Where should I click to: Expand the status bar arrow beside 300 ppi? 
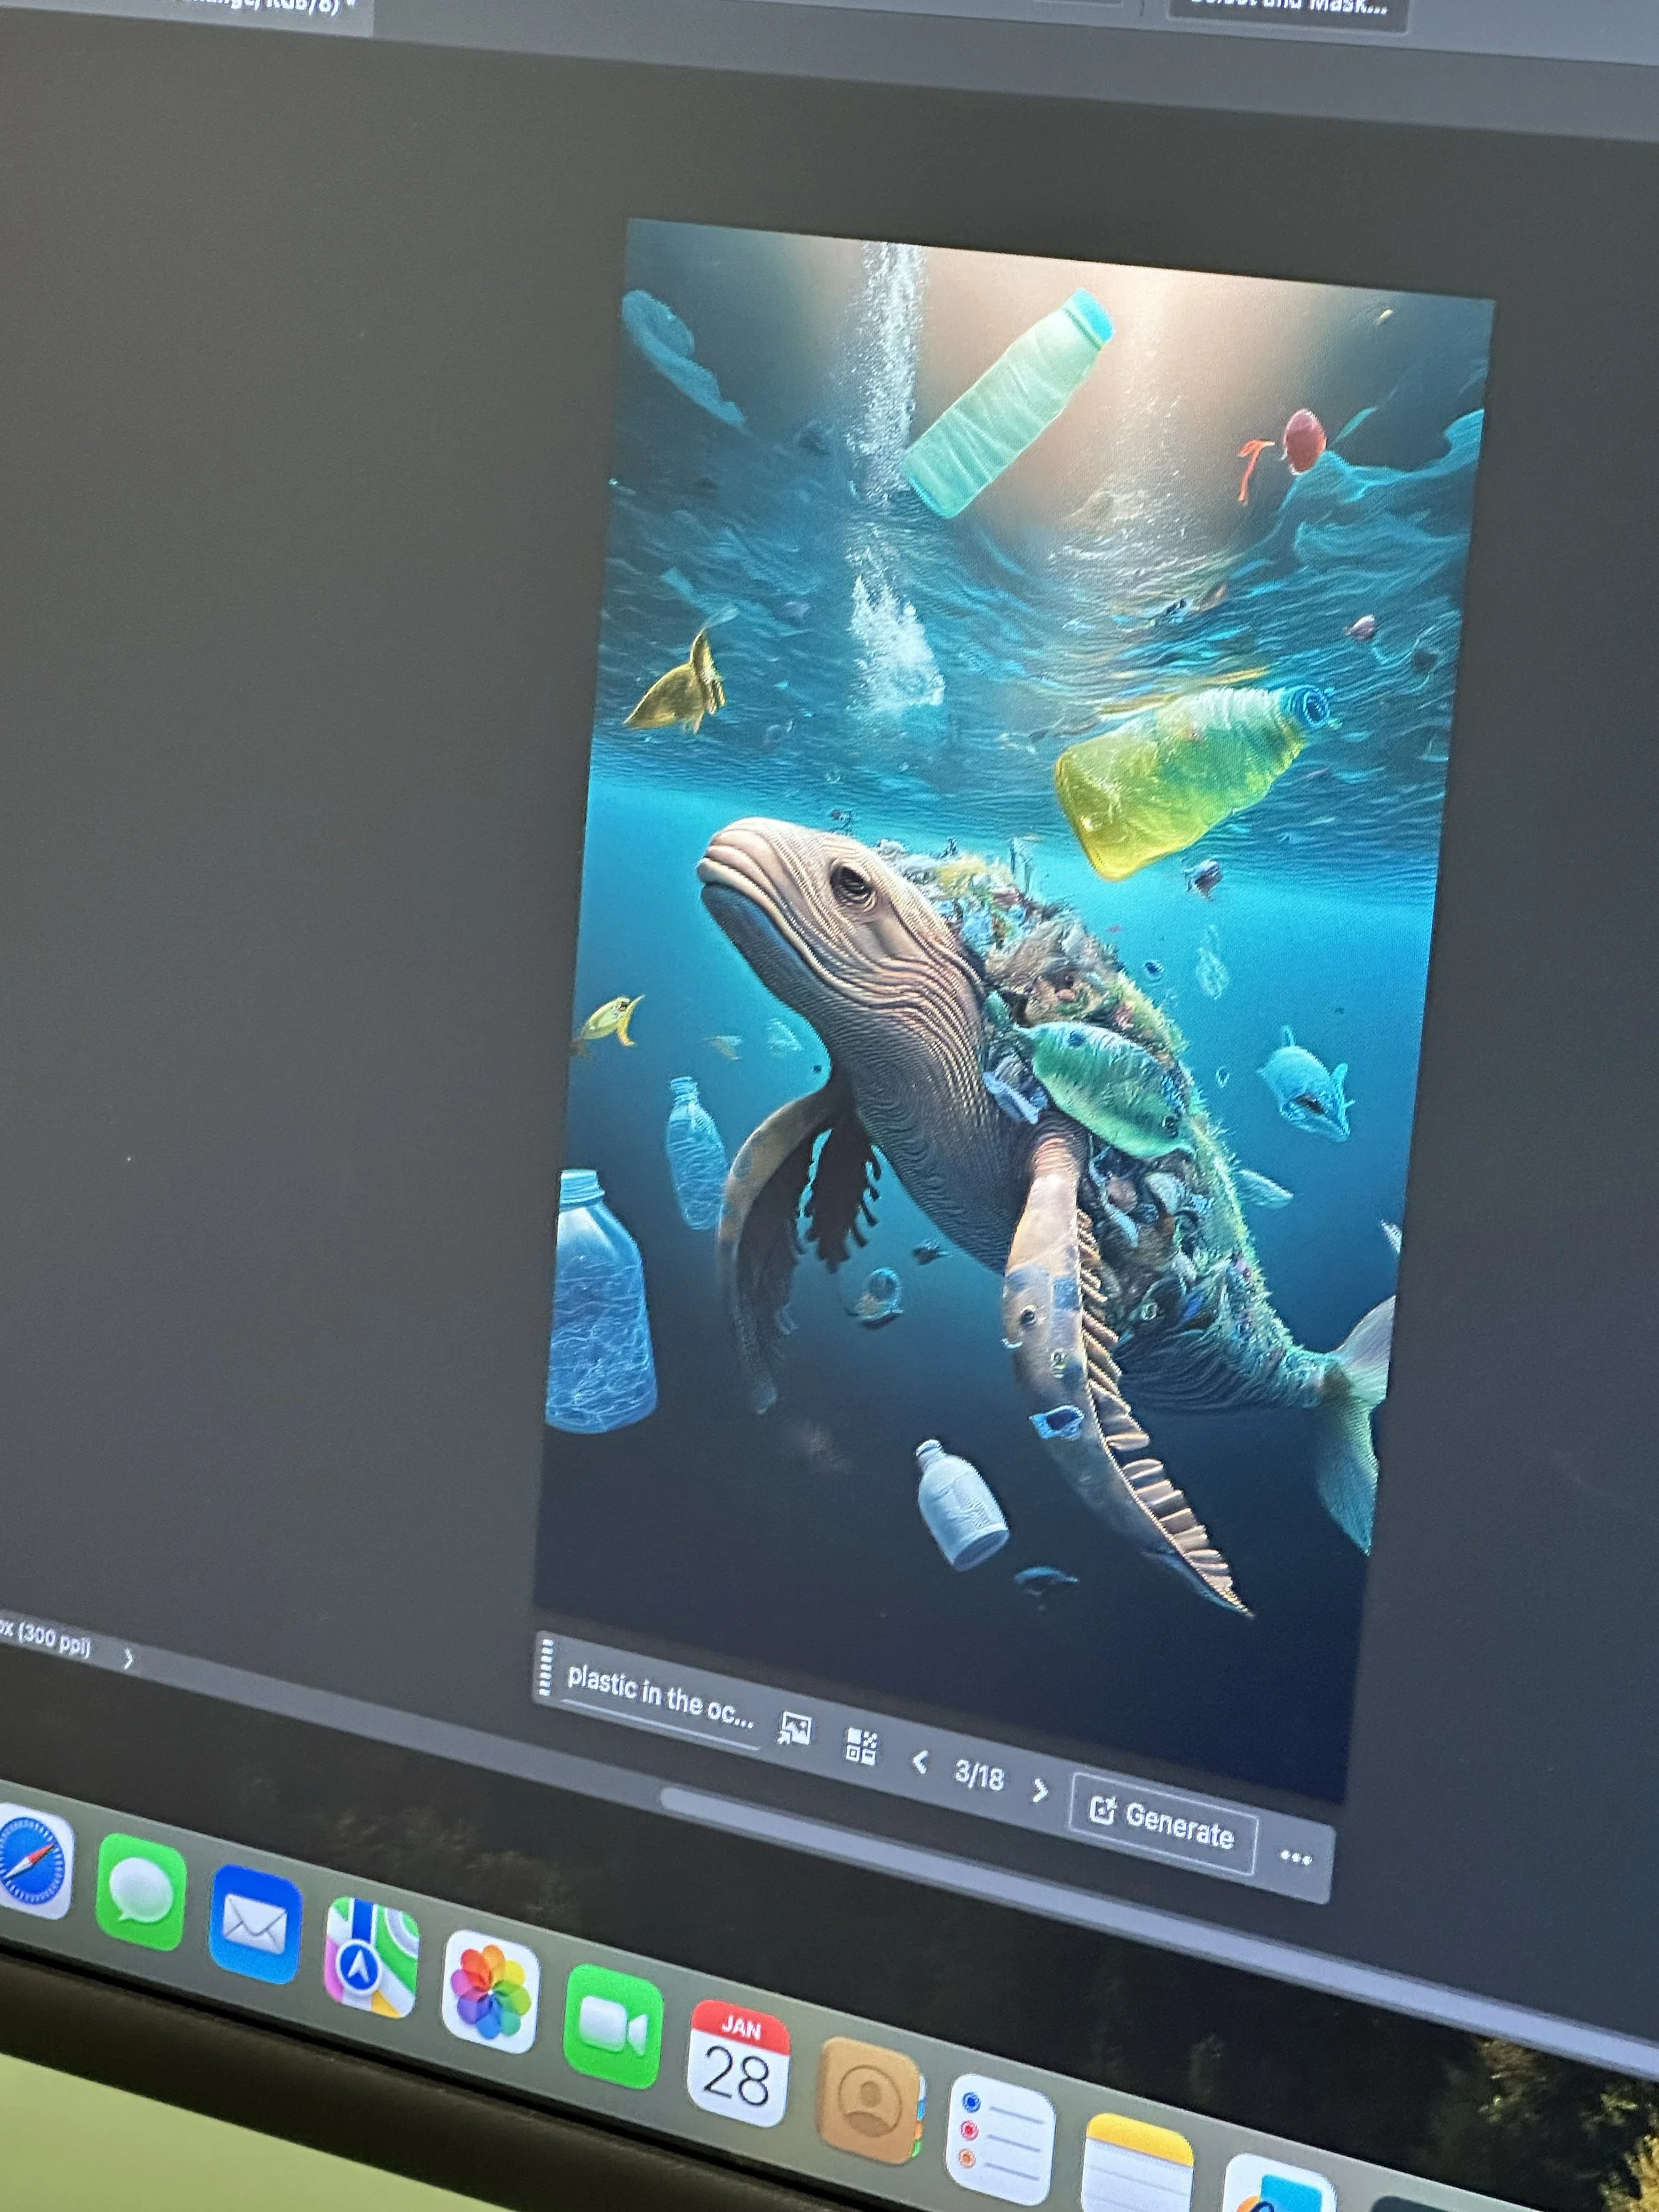pos(128,1660)
